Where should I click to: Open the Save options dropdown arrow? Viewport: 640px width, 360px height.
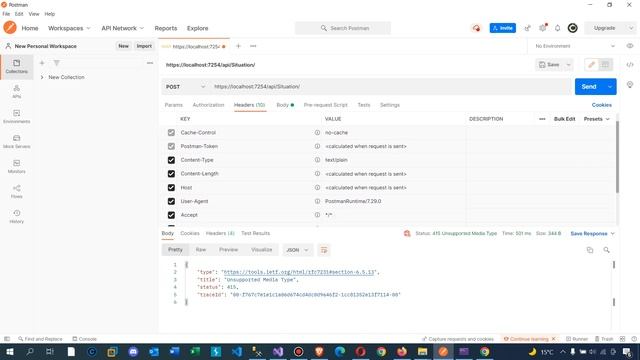point(568,64)
